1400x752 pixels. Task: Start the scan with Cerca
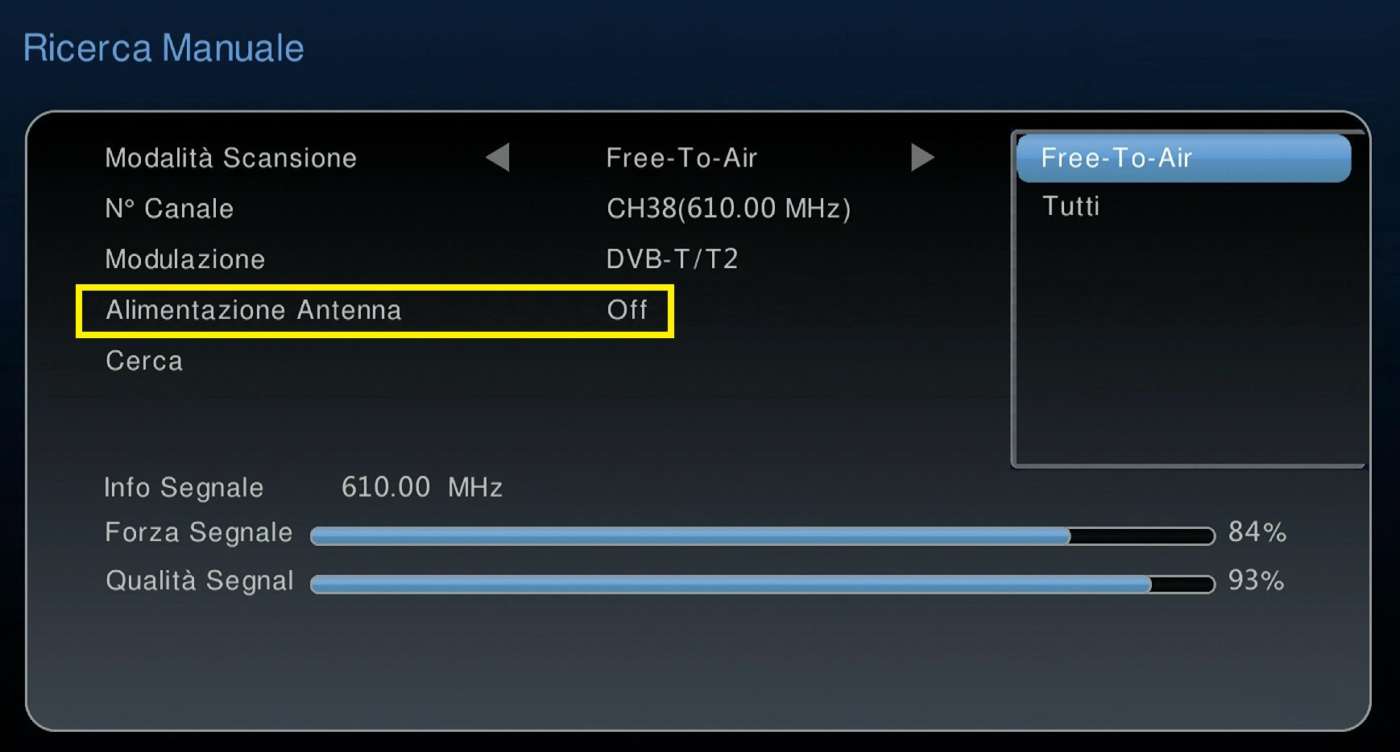tap(144, 361)
